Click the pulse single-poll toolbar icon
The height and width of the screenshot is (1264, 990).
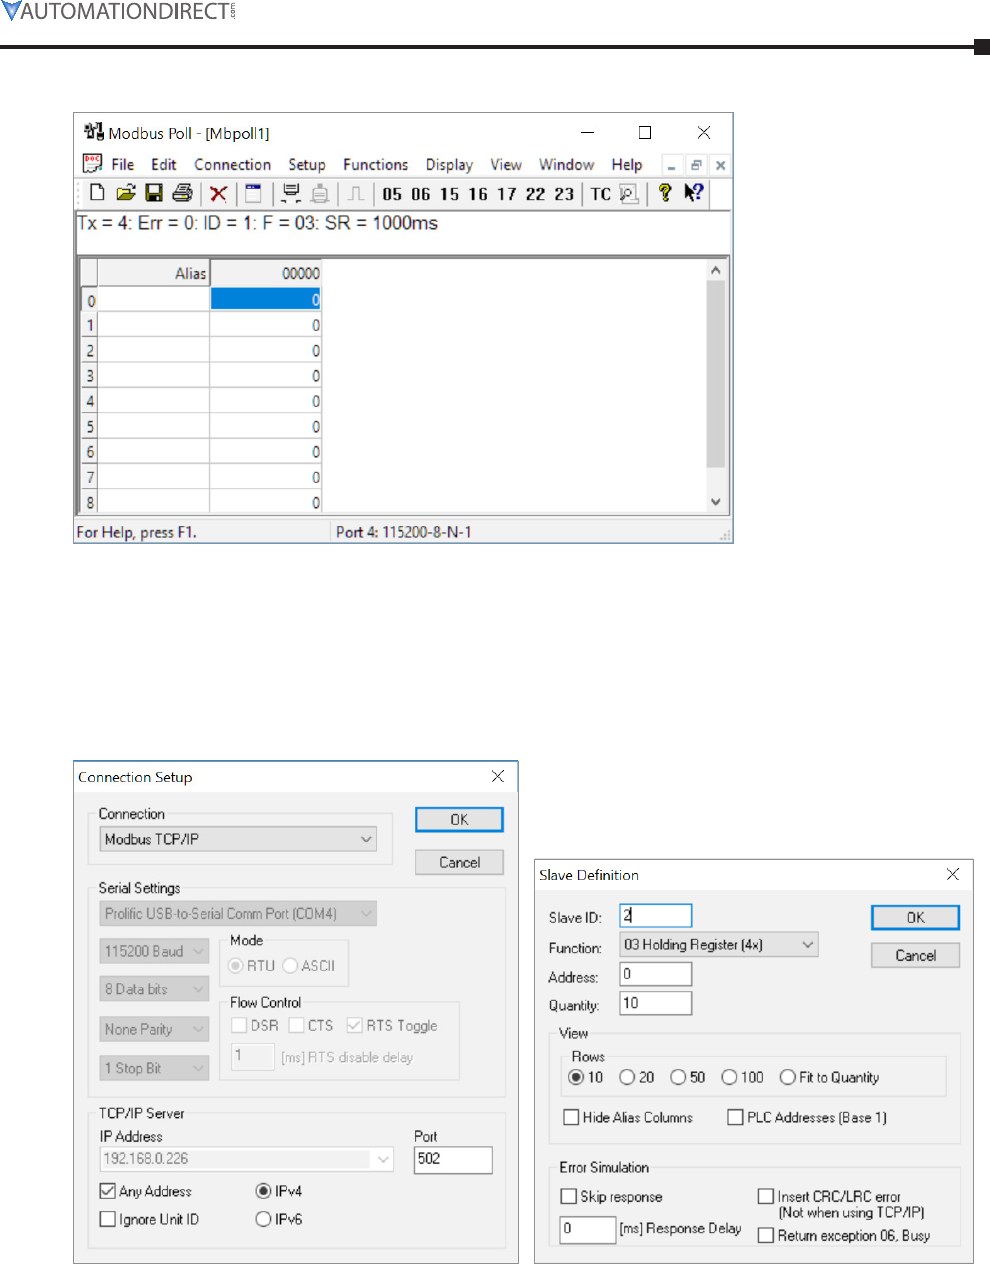tap(356, 194)
